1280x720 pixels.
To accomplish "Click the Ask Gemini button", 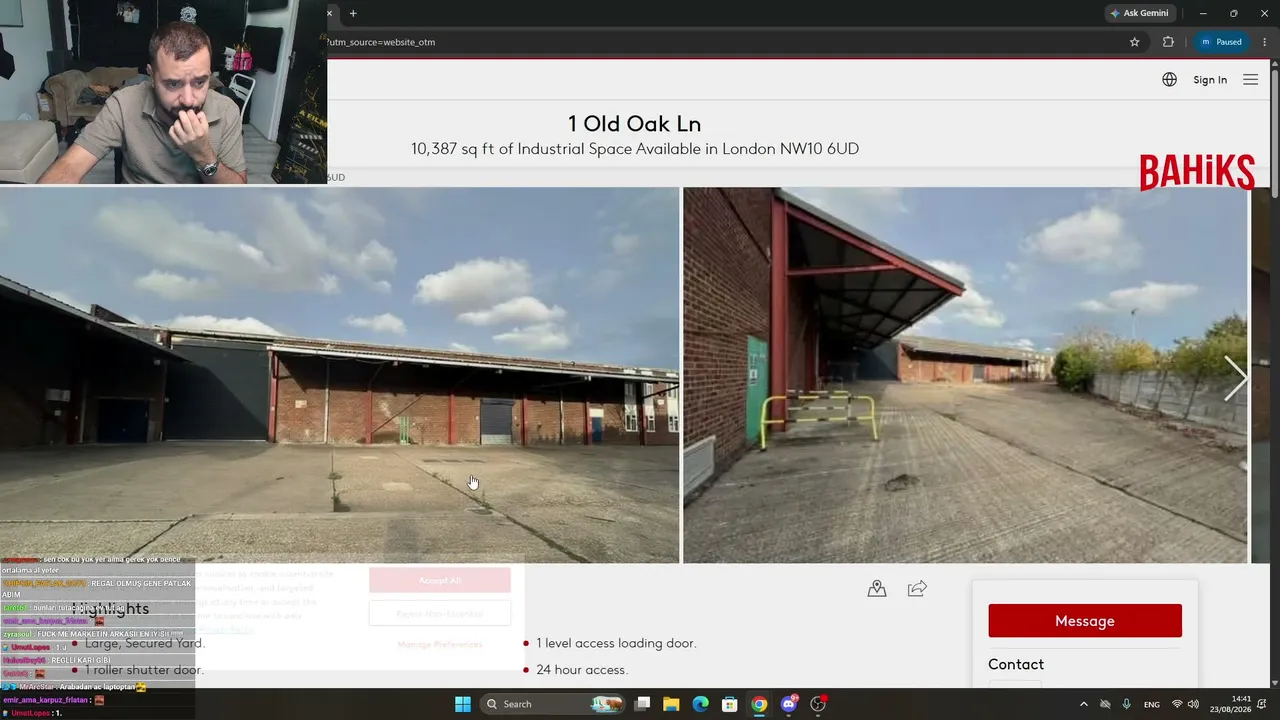I will [1139, 13].
